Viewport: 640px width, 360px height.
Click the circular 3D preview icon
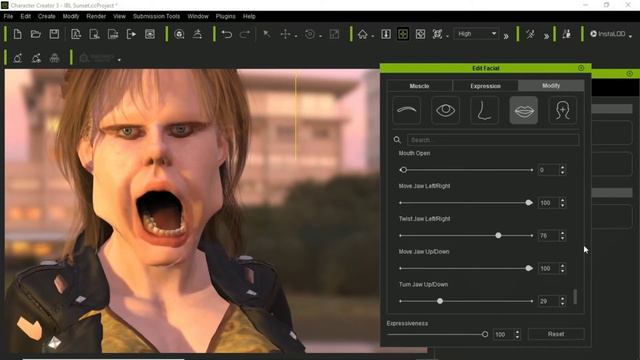click(x=179, y=34)
